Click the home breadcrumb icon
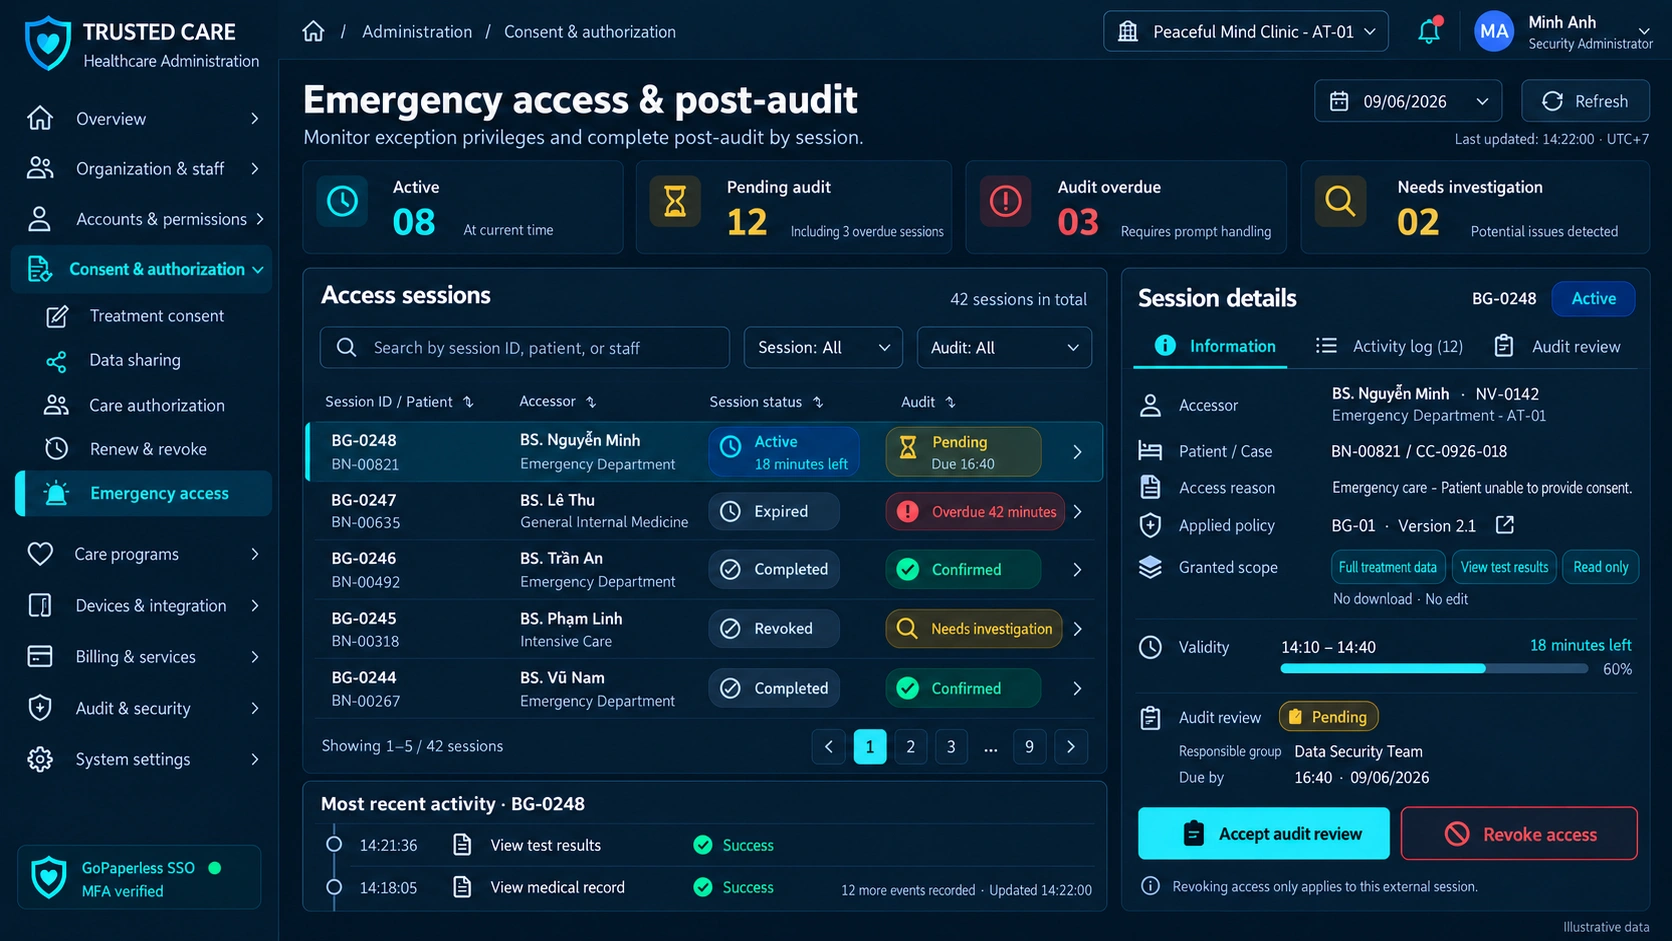The width and height of the screenshot is (1672, 941). click(x=313, y=31)
